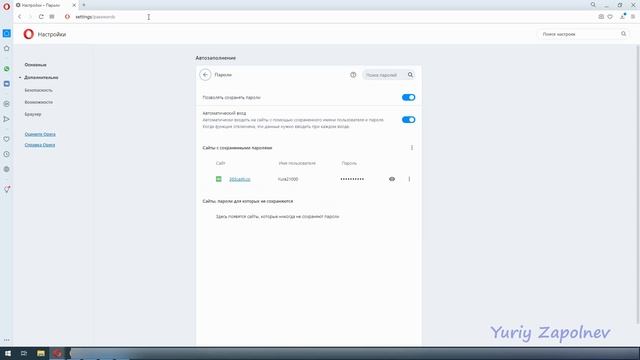Image resolution: width=640 pixels, height=360 pixels.
Task: Collapse the Дополнительно section
Action: [x=41, y=78]
